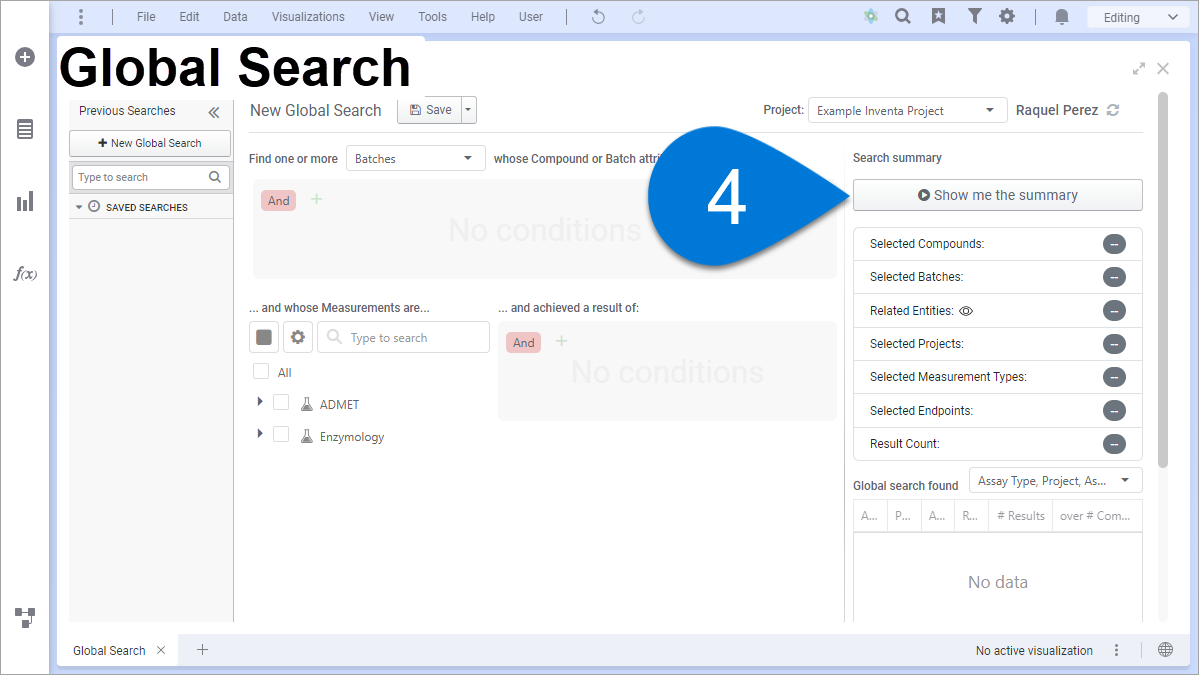Open the Editing mode dropdown

[1140, 17]
